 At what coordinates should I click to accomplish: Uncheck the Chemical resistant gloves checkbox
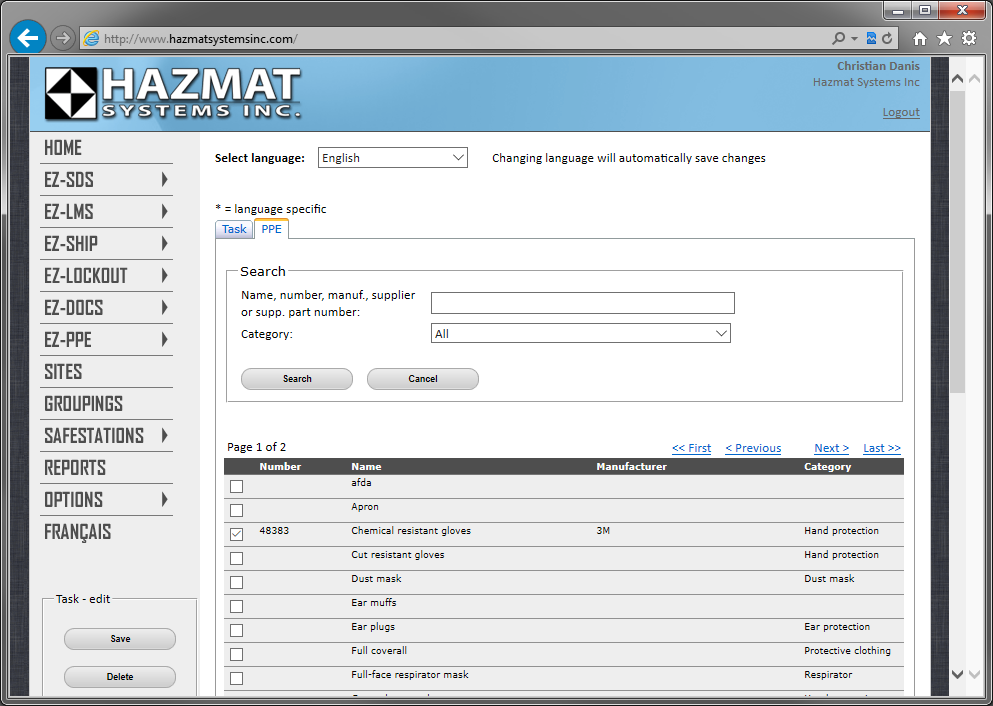click(x=237, y=534)
